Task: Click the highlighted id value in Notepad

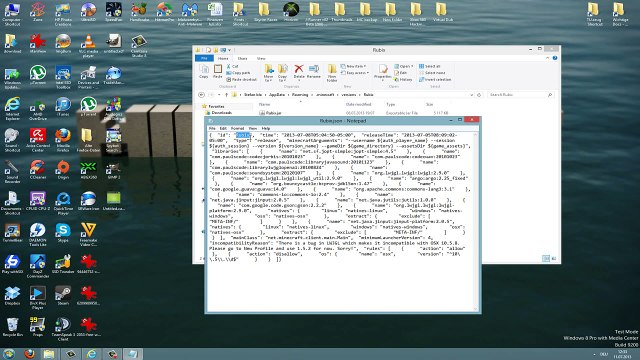Action: pyautogui.click(x=242, y=135)
